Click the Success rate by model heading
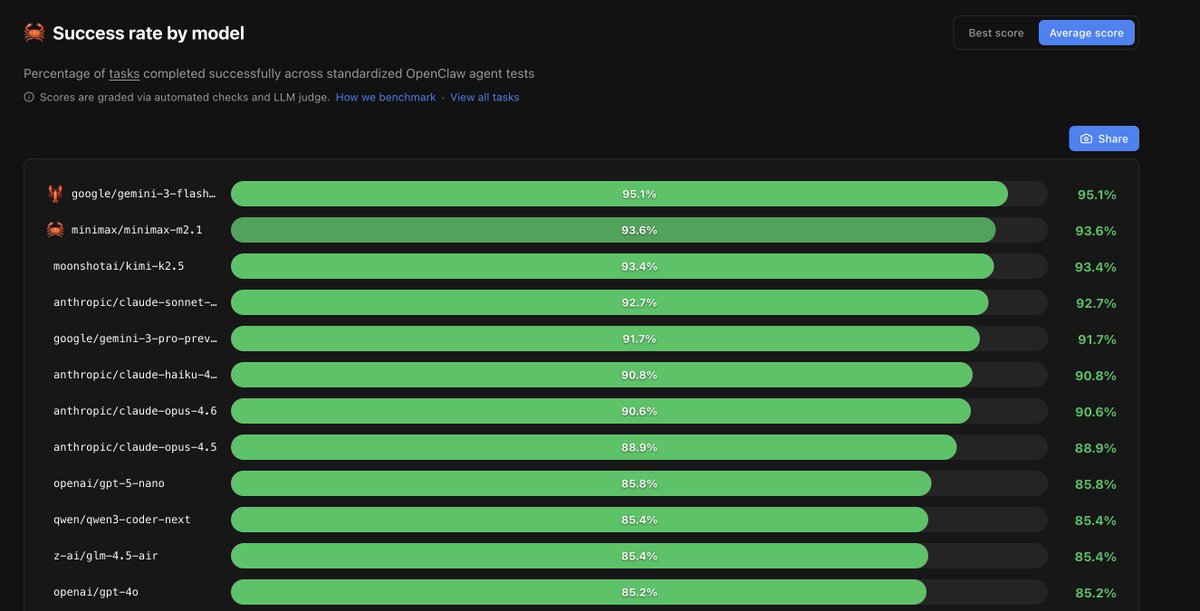 [148, 33]
